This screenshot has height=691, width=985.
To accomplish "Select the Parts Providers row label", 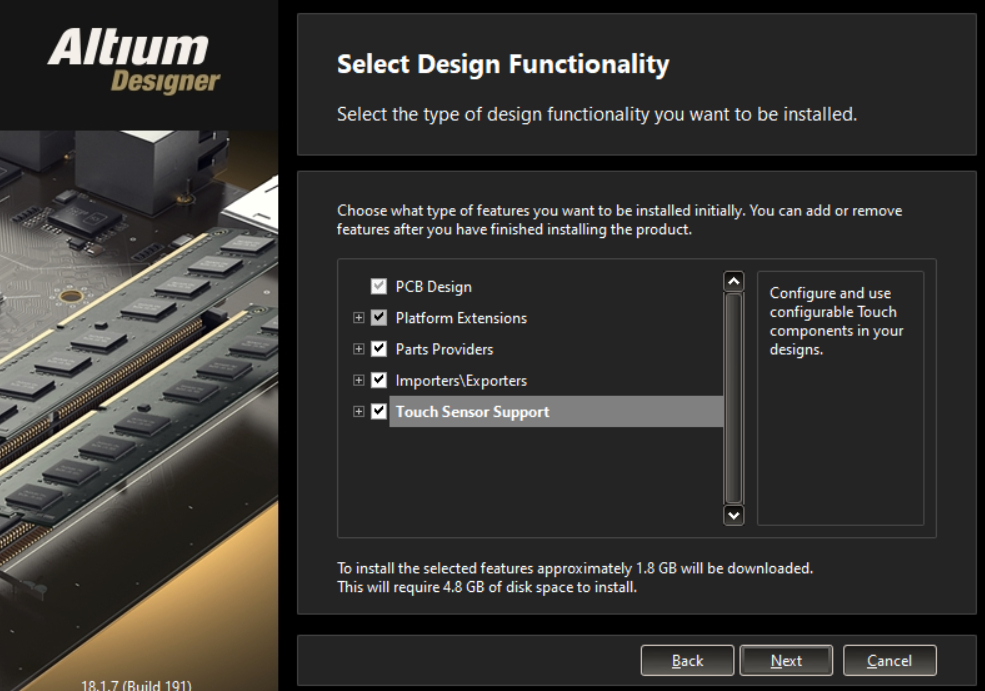I will click(444, 349).
